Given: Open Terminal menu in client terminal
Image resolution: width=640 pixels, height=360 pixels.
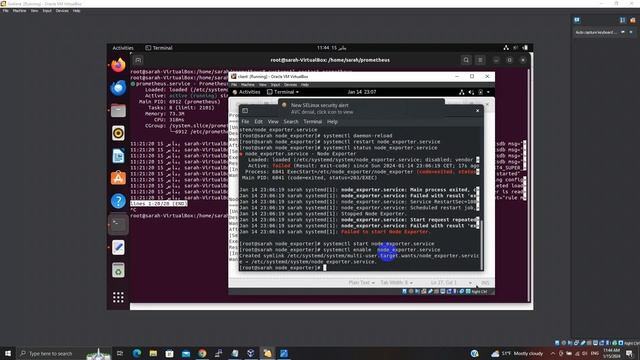Looking at the screenshot, I should click(x=313, y=122).
